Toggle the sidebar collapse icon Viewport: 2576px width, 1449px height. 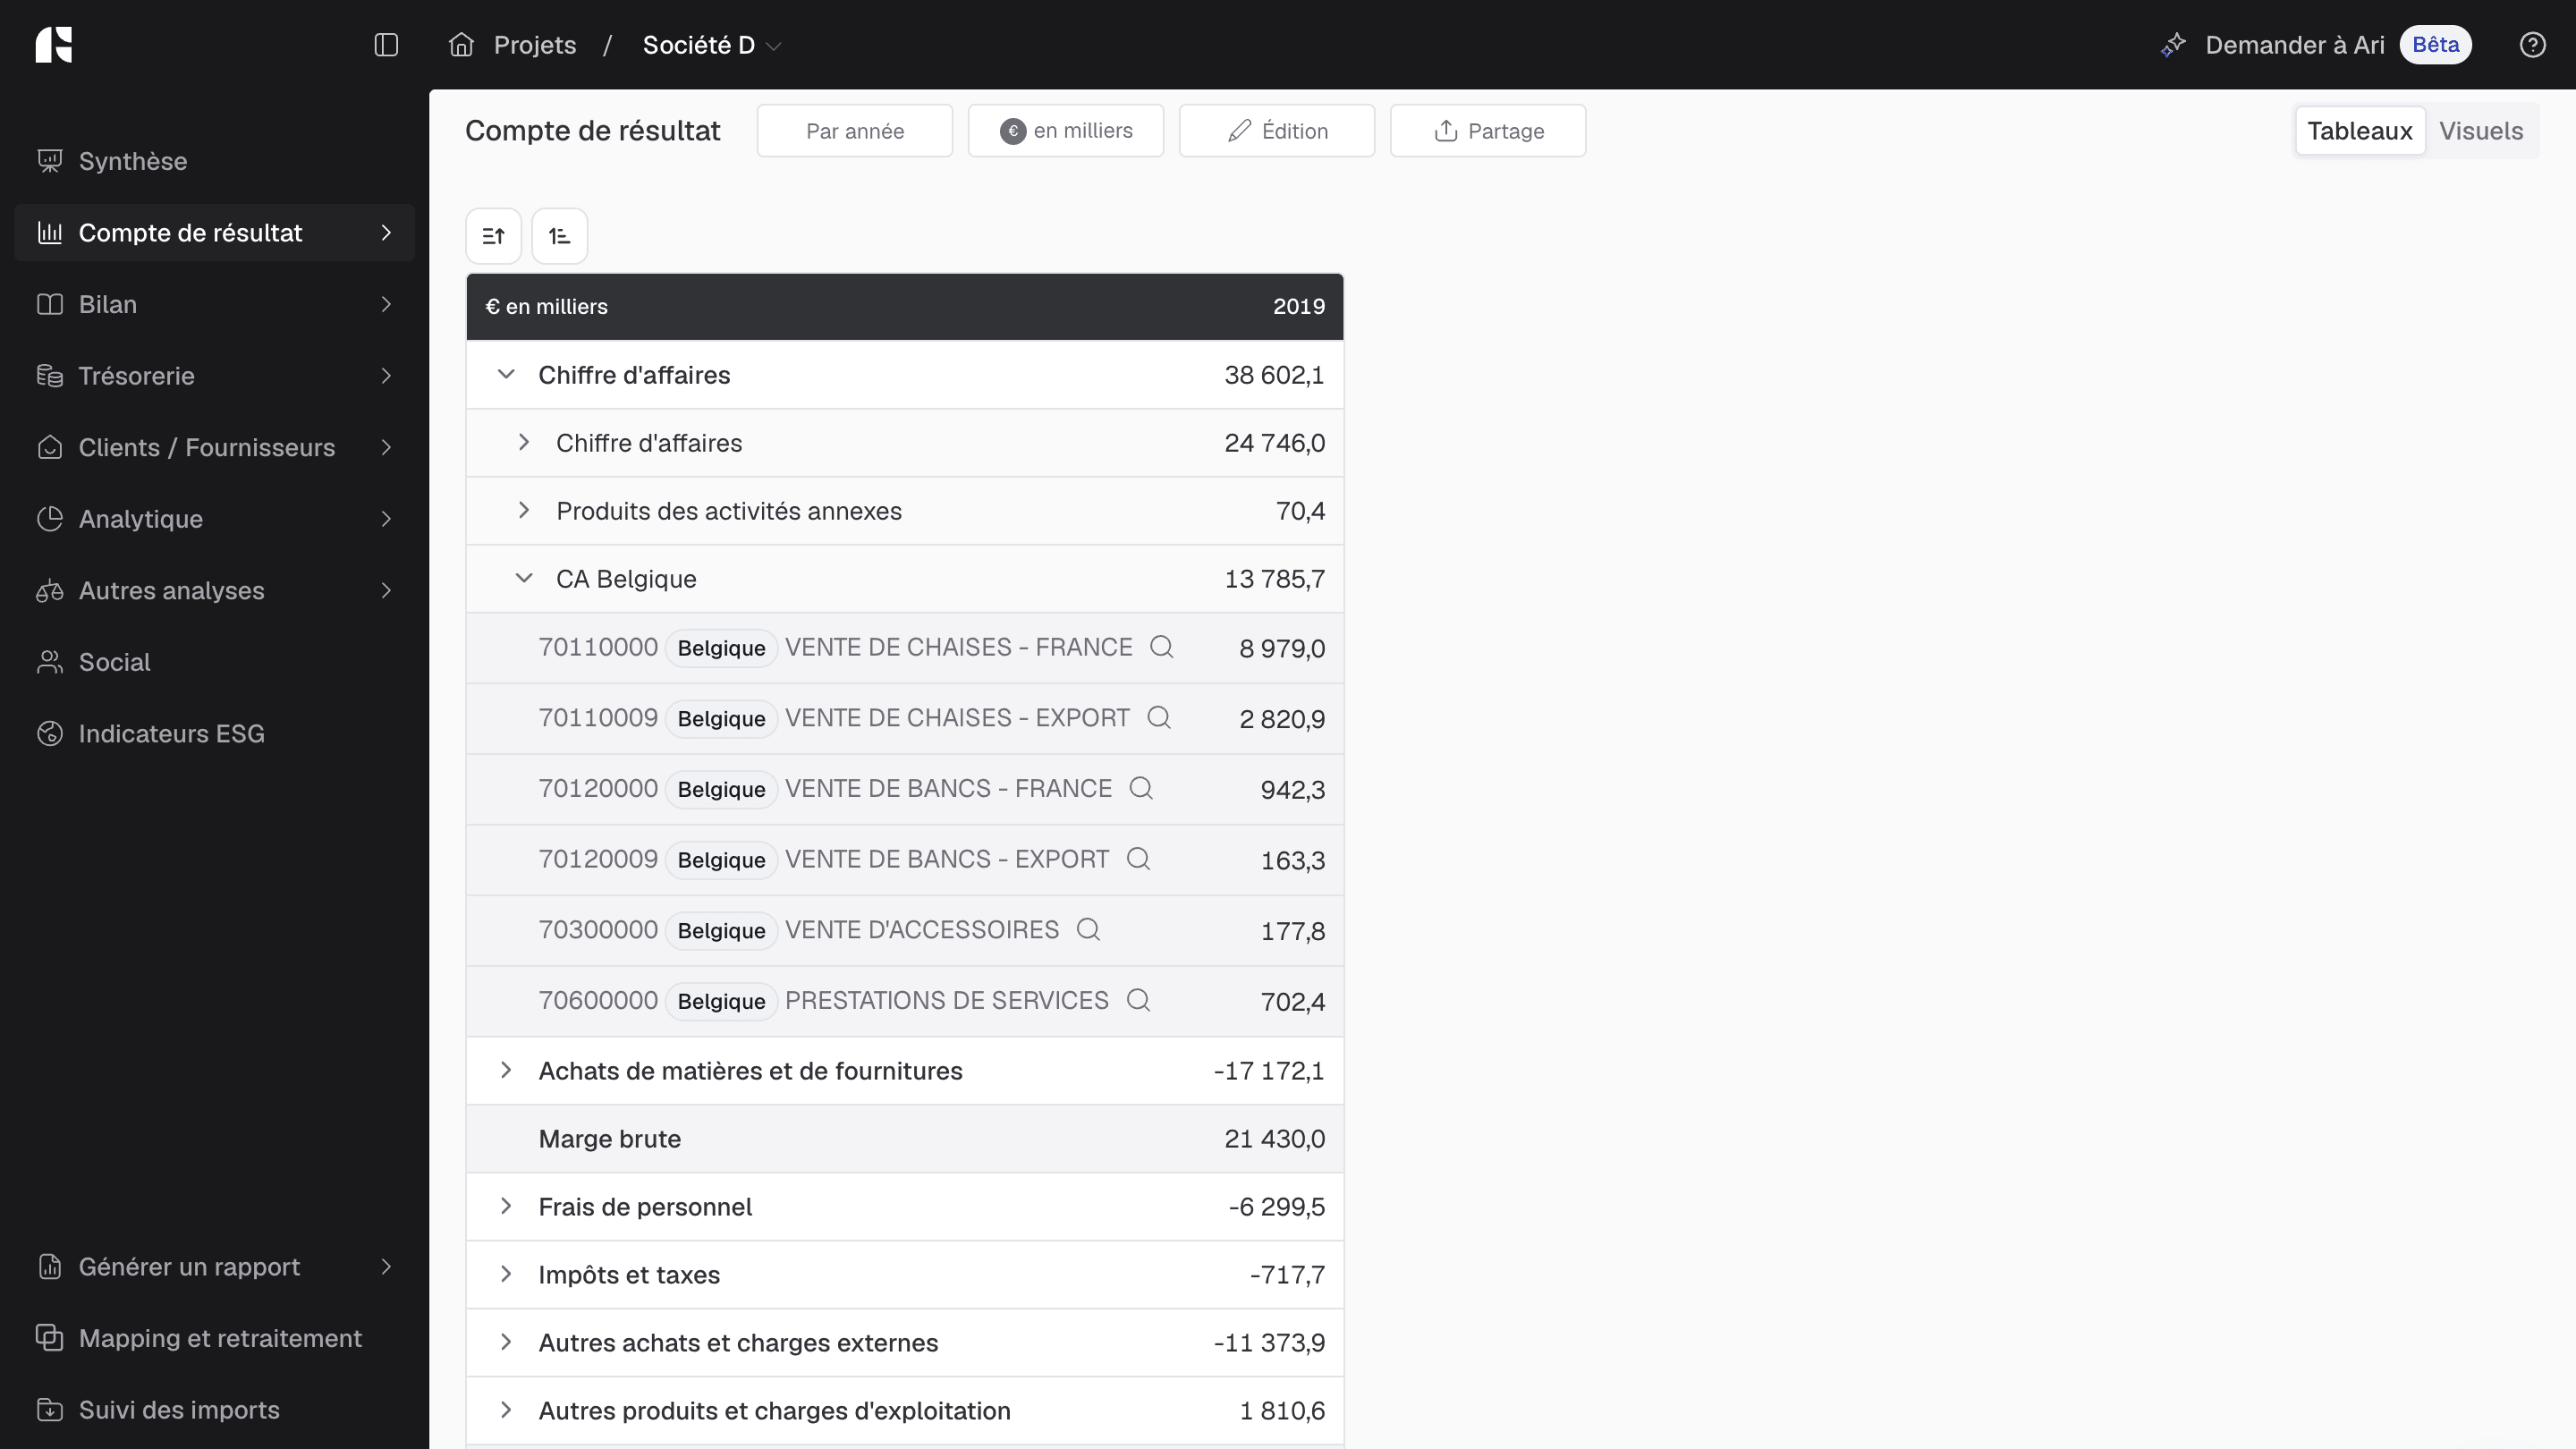click(x=386, y=45)
